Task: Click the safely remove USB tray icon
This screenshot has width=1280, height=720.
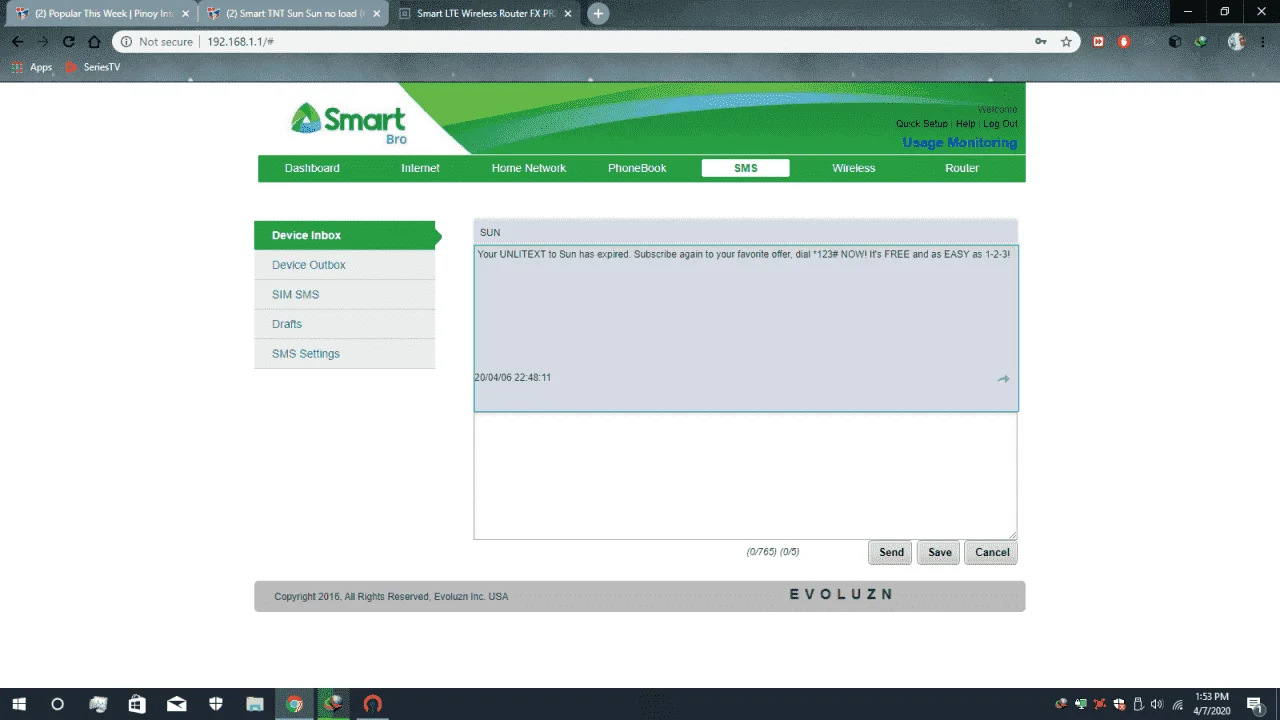Action: [x=1138, y=704]
